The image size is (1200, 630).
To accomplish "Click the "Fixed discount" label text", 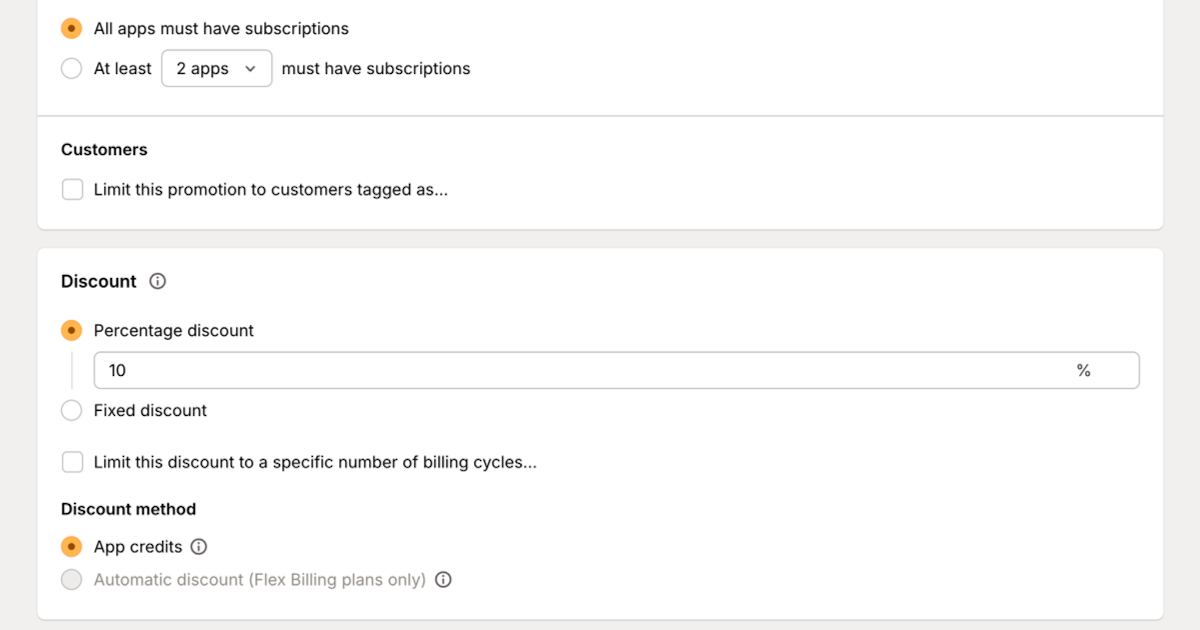I will pos(150,411).
